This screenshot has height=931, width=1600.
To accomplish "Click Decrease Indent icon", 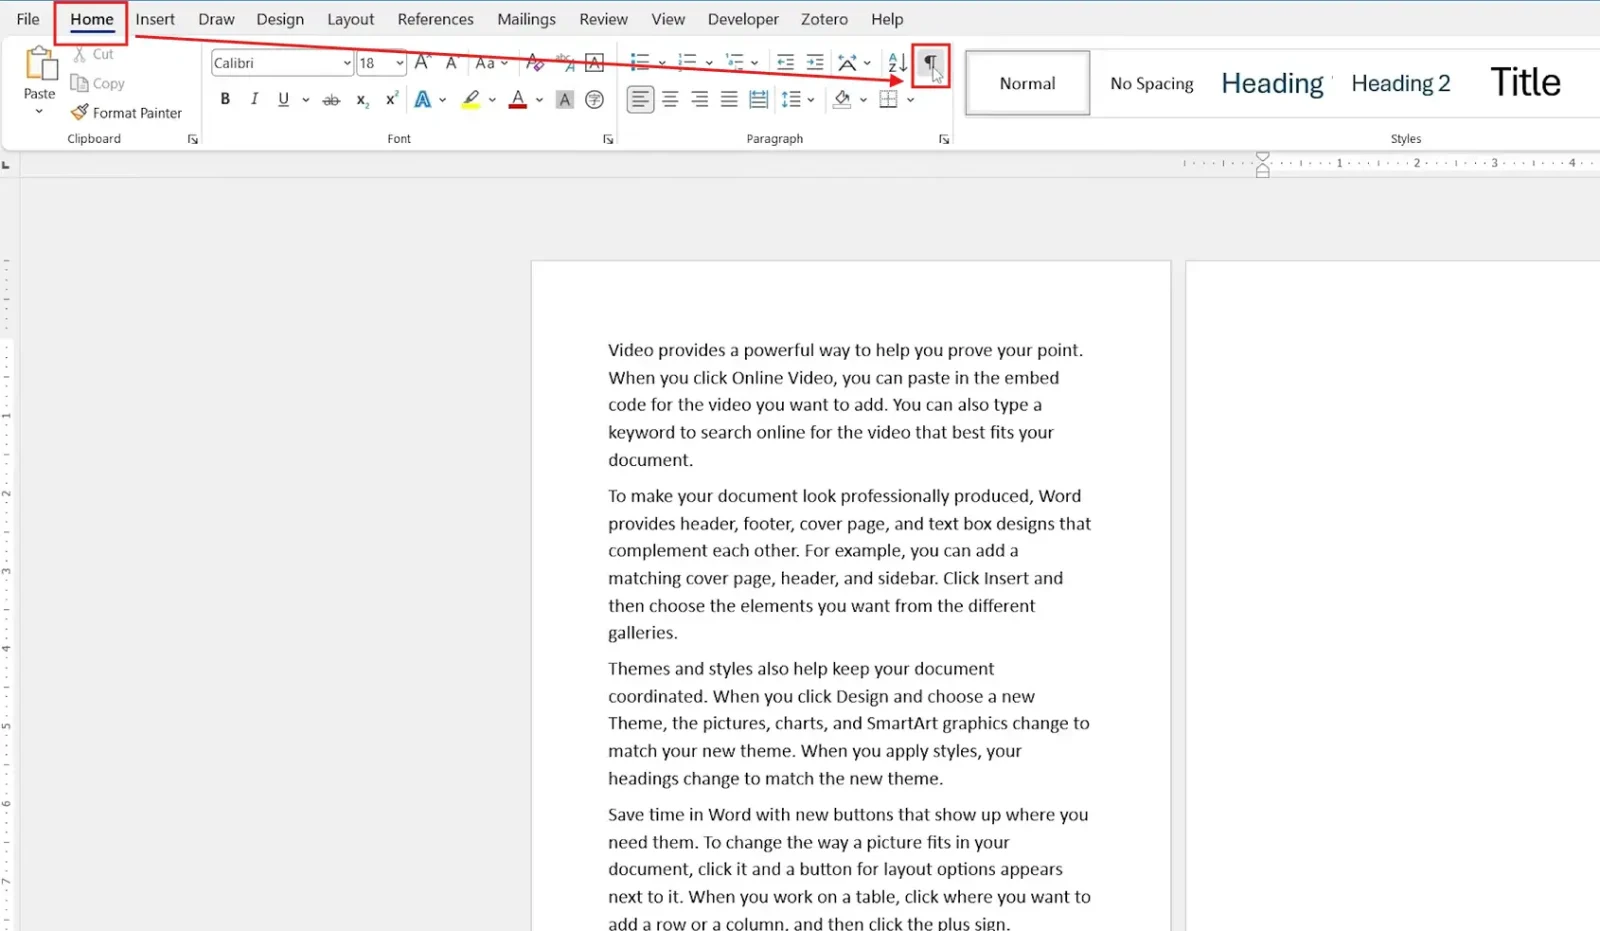I will coord(785,62).
